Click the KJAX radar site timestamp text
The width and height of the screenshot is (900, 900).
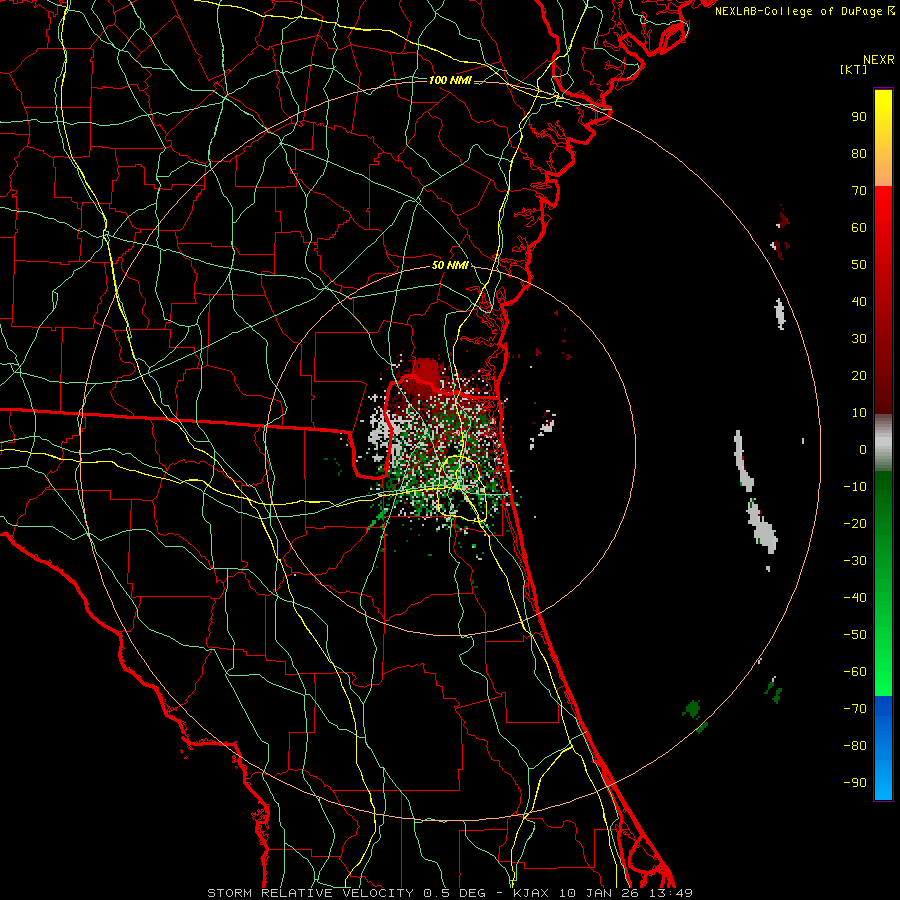[603, 893]
